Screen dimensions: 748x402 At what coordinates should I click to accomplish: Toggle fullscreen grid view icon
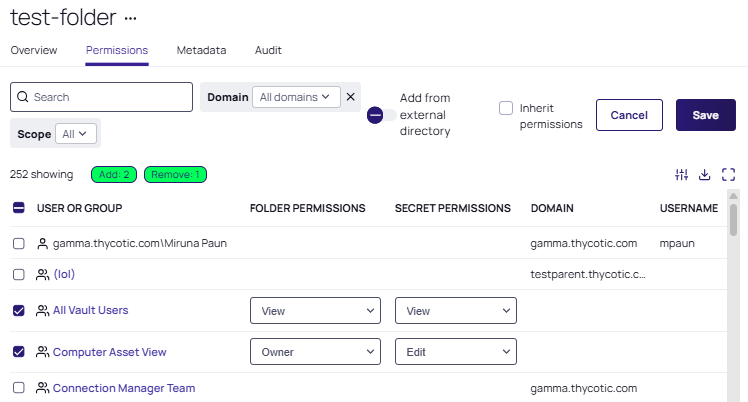[728, 175]
